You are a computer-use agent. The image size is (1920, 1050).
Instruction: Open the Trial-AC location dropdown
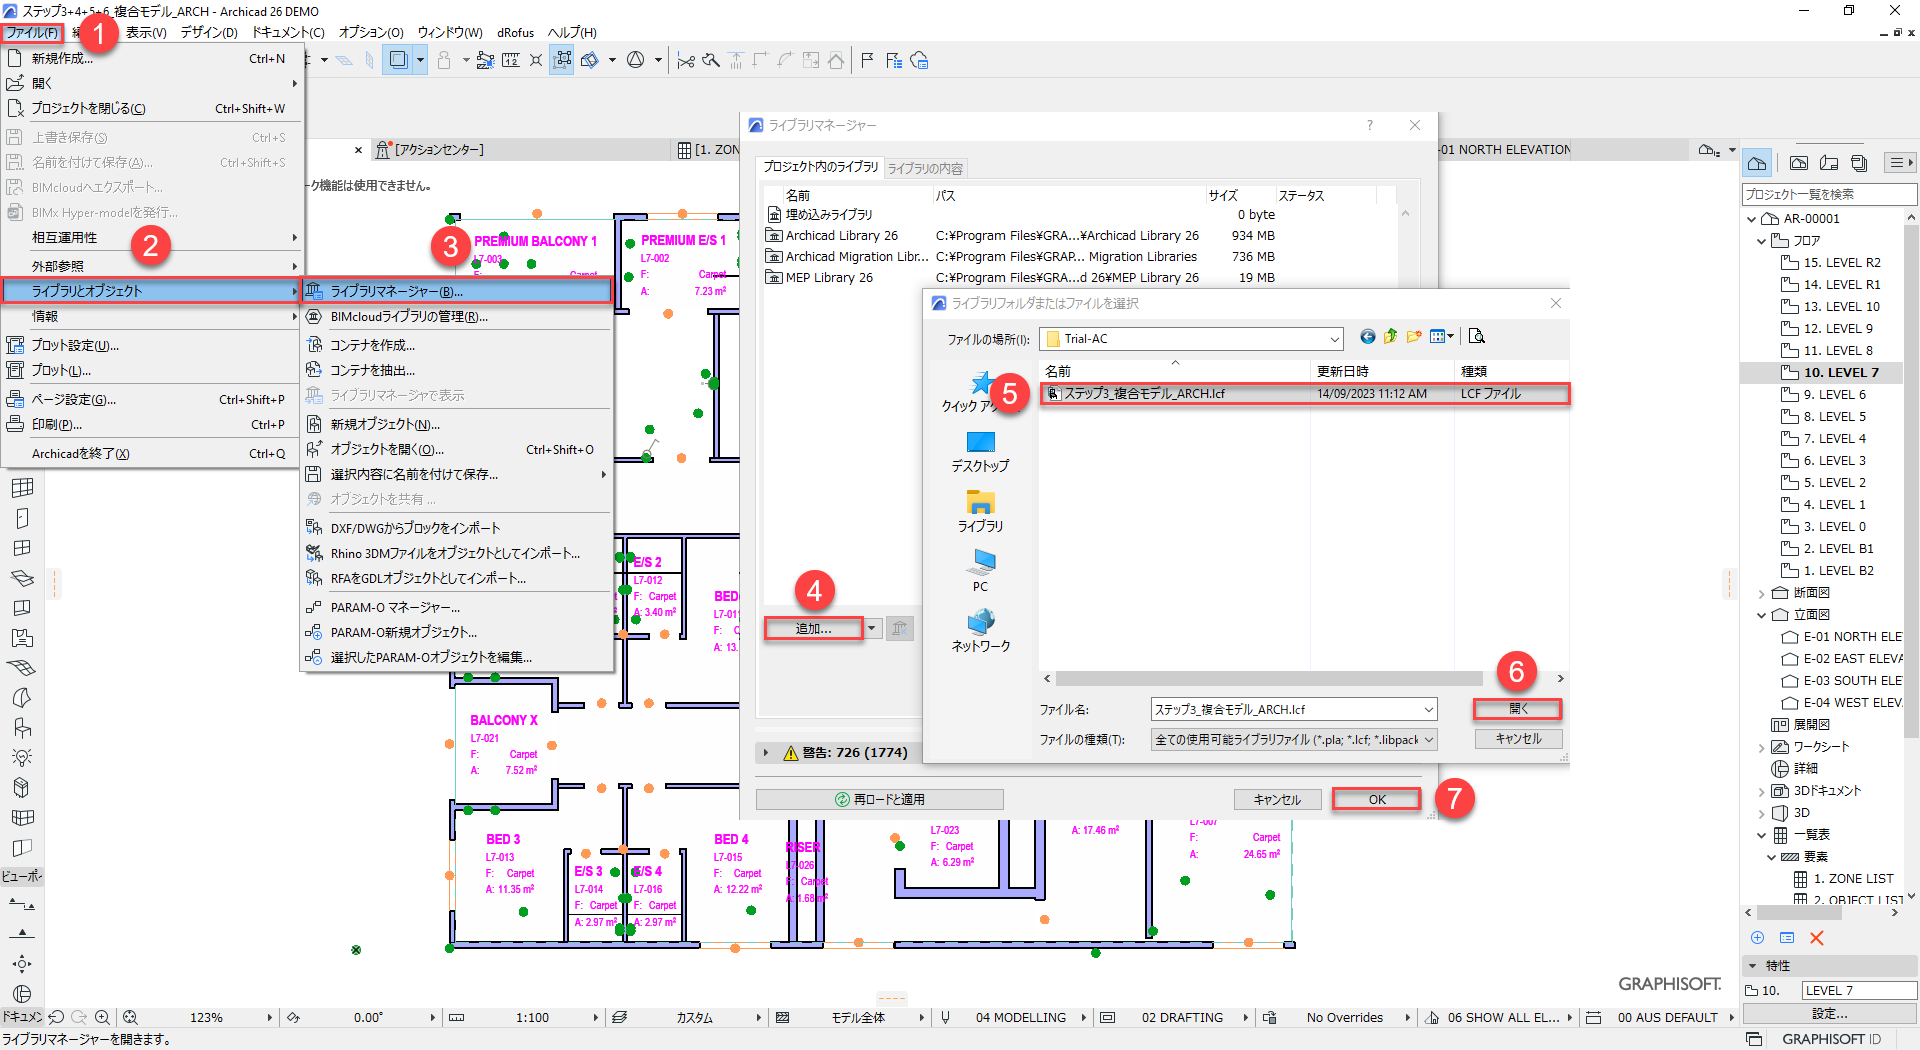pos(1334,339)
